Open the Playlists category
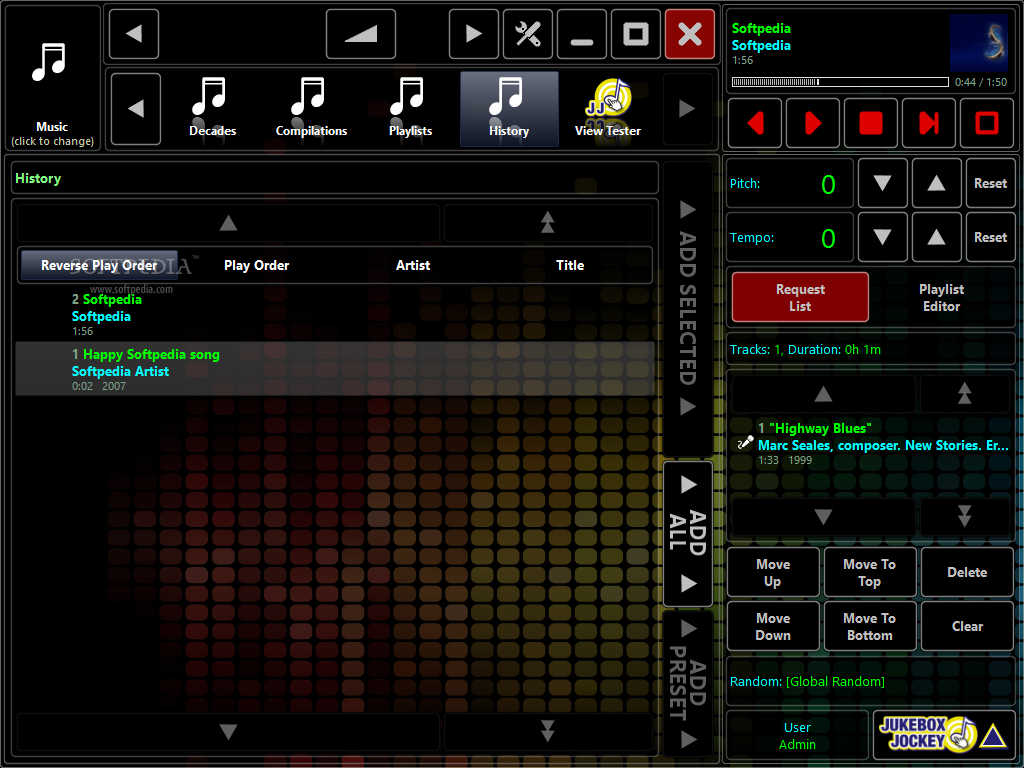 click(410, 108)
